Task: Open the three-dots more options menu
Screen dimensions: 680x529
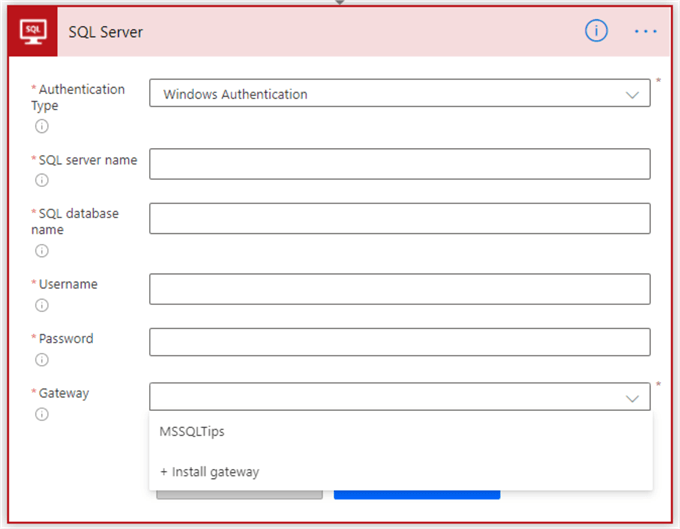Action: click(645, 31)
